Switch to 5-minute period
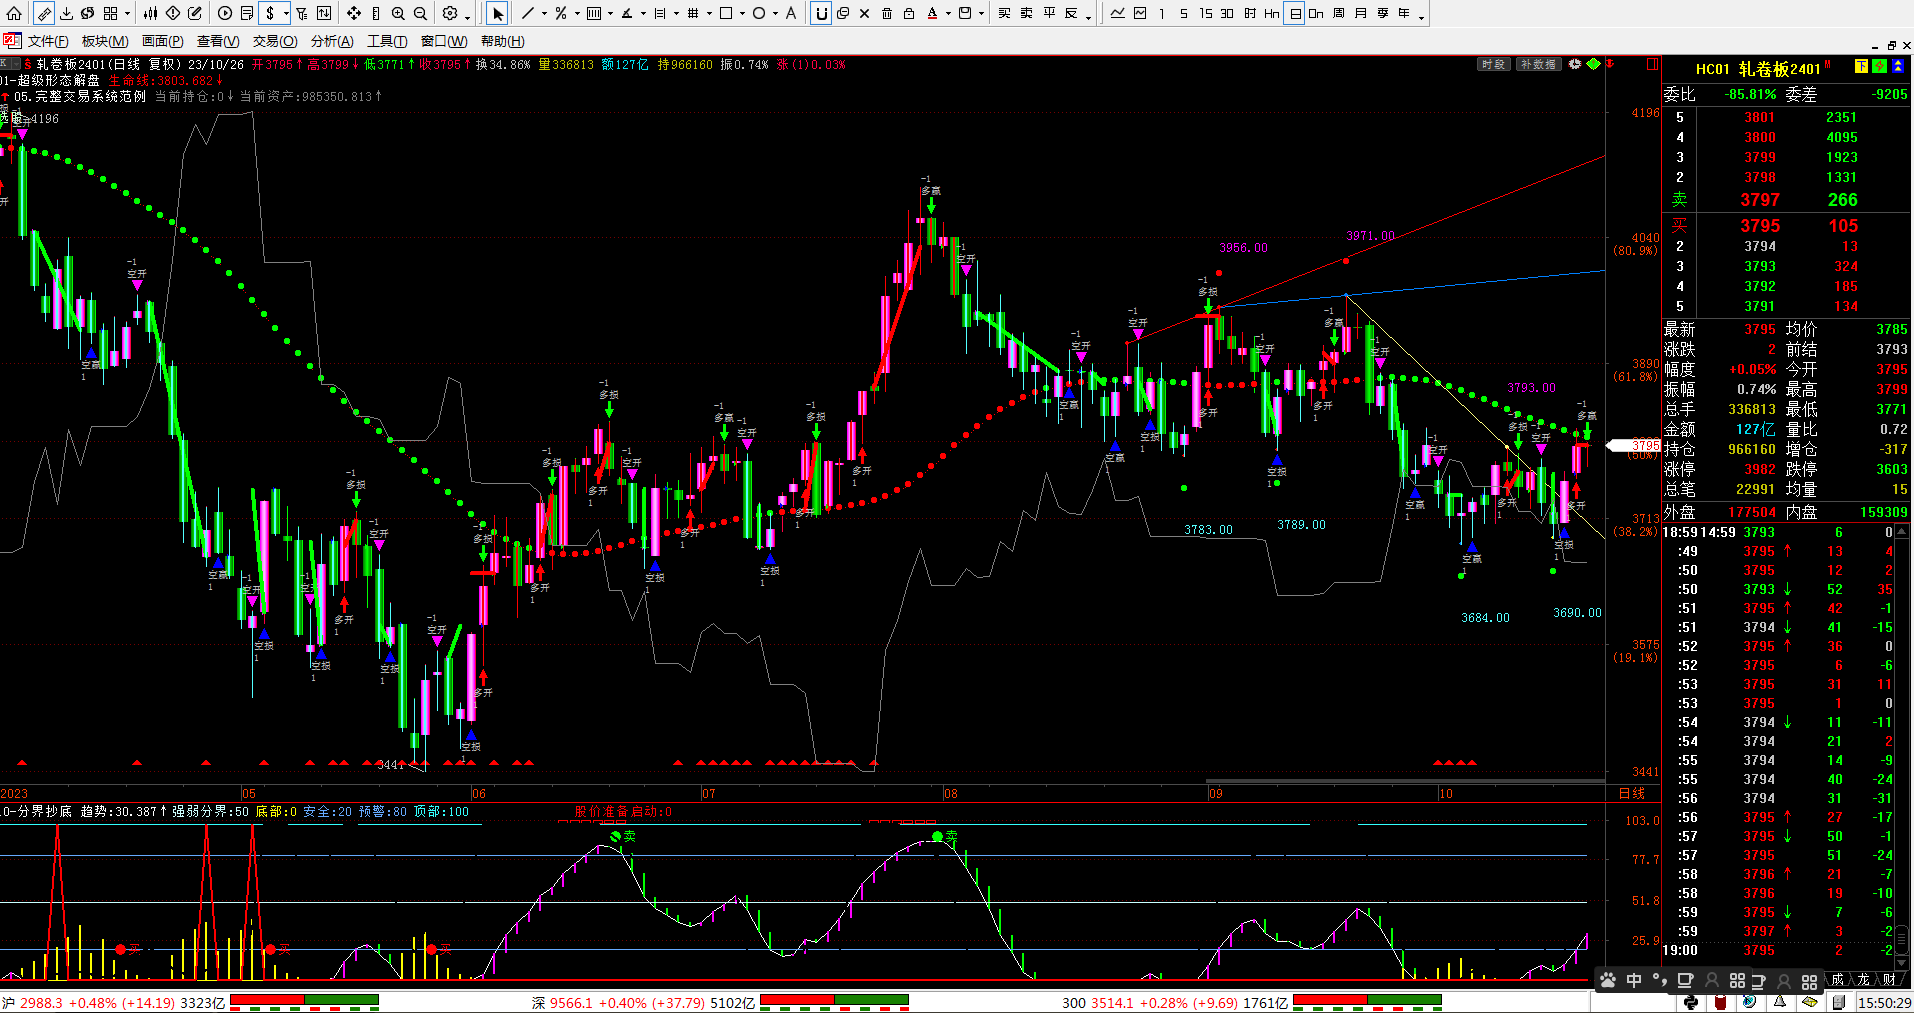1914x1013 pixels. (1184, 13)
